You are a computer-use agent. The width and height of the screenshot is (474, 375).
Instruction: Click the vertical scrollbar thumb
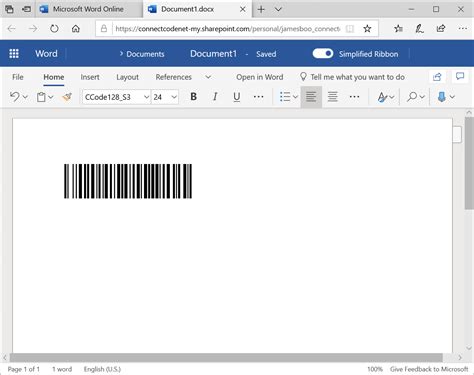click(x=469, y=163)
